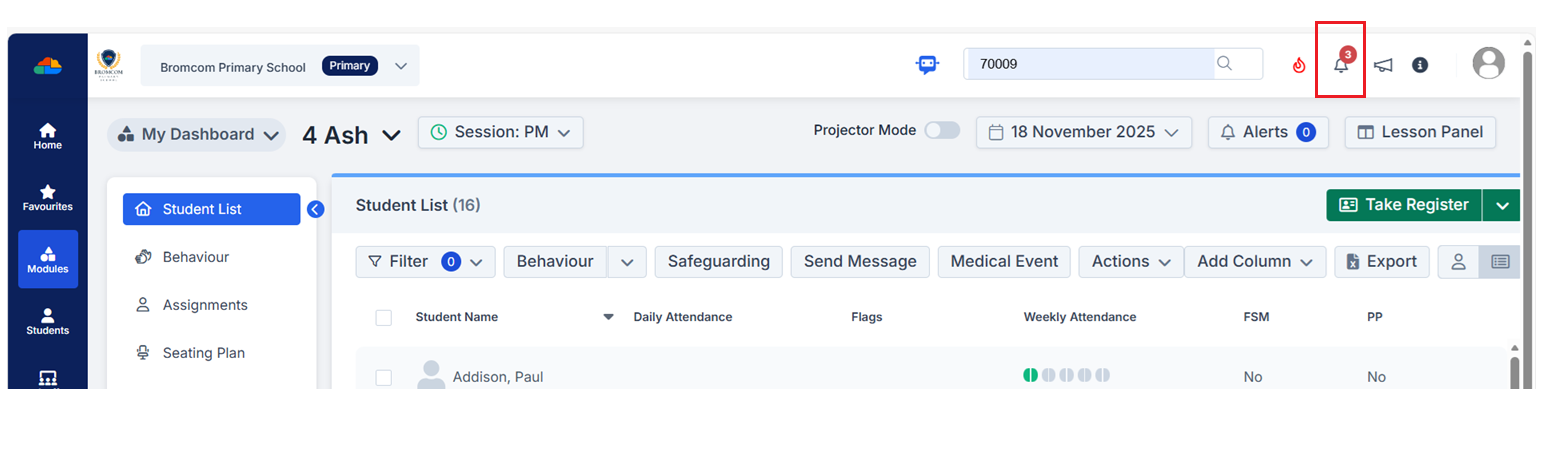
Task: Open the user profile avatar
Action: [x=1489, y=64]
